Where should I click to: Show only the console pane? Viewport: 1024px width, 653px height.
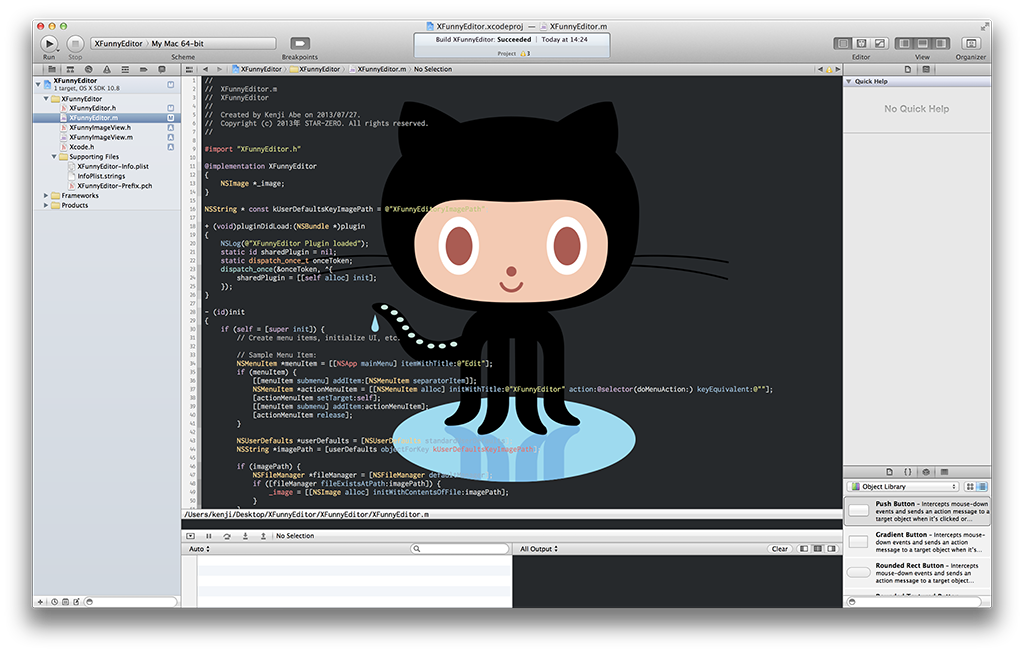point(831,549)
